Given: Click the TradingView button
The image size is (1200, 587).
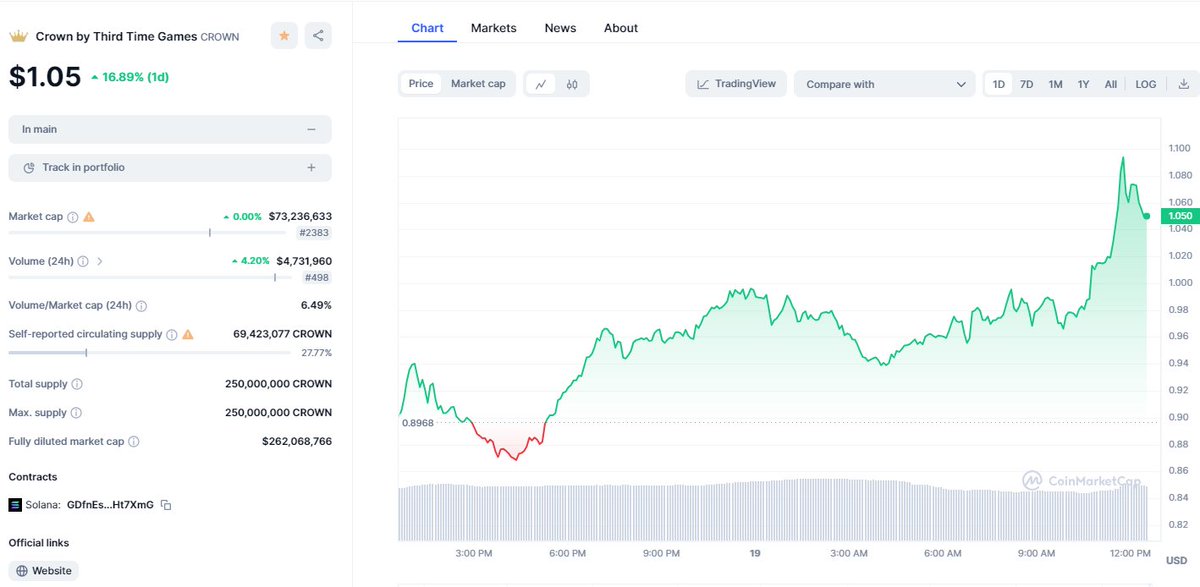Looking at the screenshot, I should pyautogui.click(x=737, y=84).
